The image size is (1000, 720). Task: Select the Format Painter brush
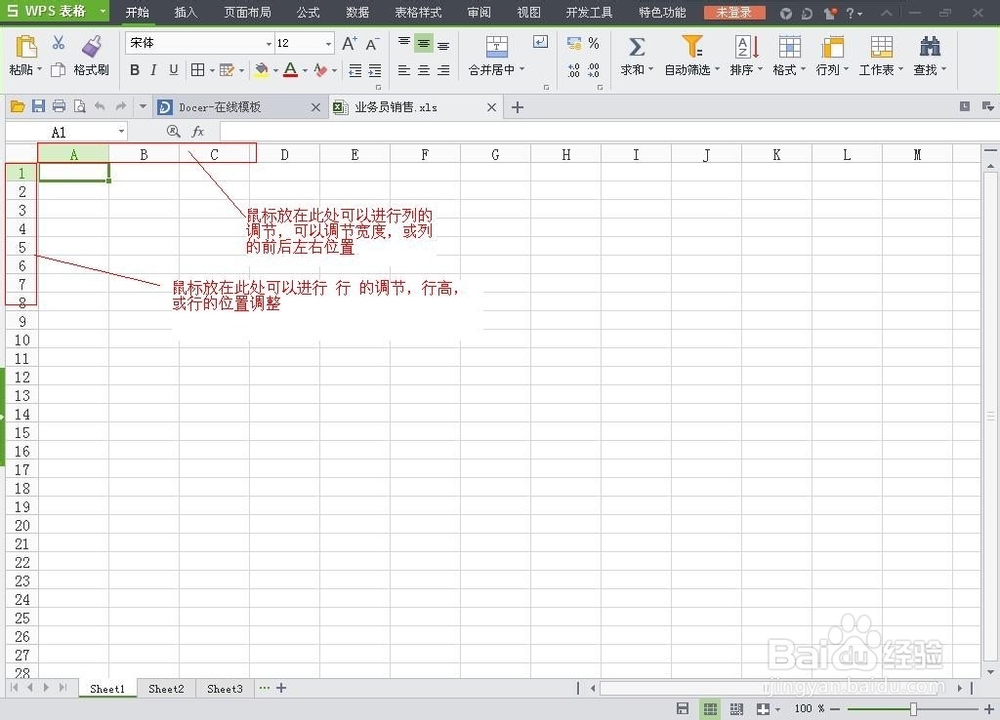click(x=92, y=47)
